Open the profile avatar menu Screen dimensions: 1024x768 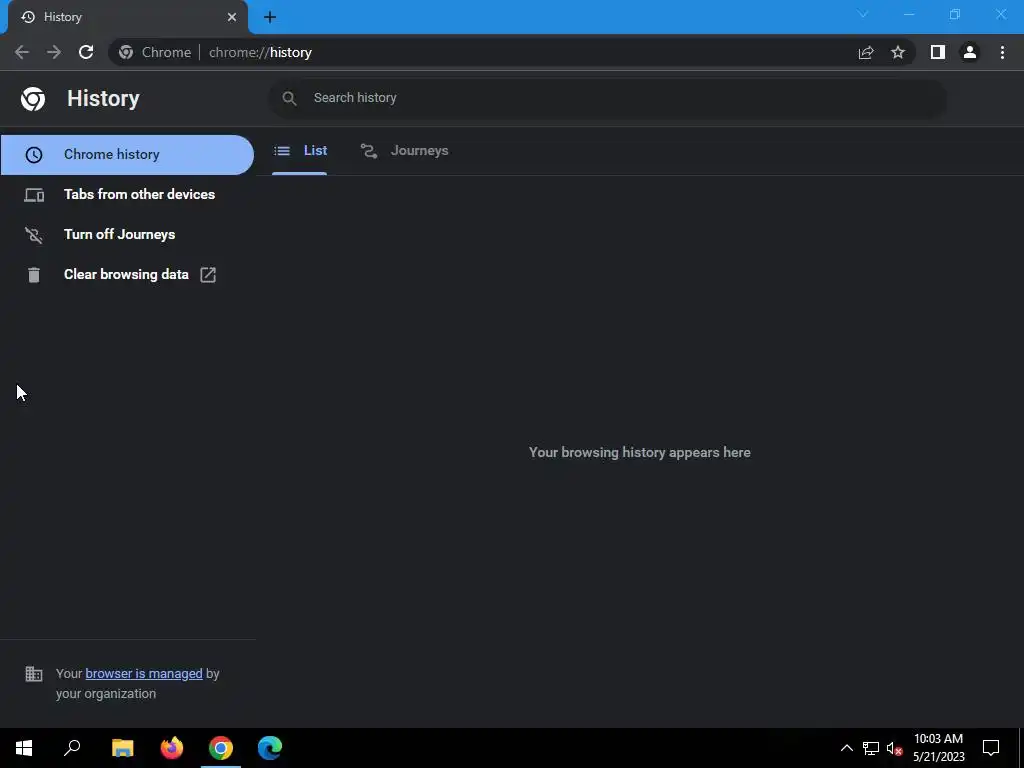[x=970, y=52]
